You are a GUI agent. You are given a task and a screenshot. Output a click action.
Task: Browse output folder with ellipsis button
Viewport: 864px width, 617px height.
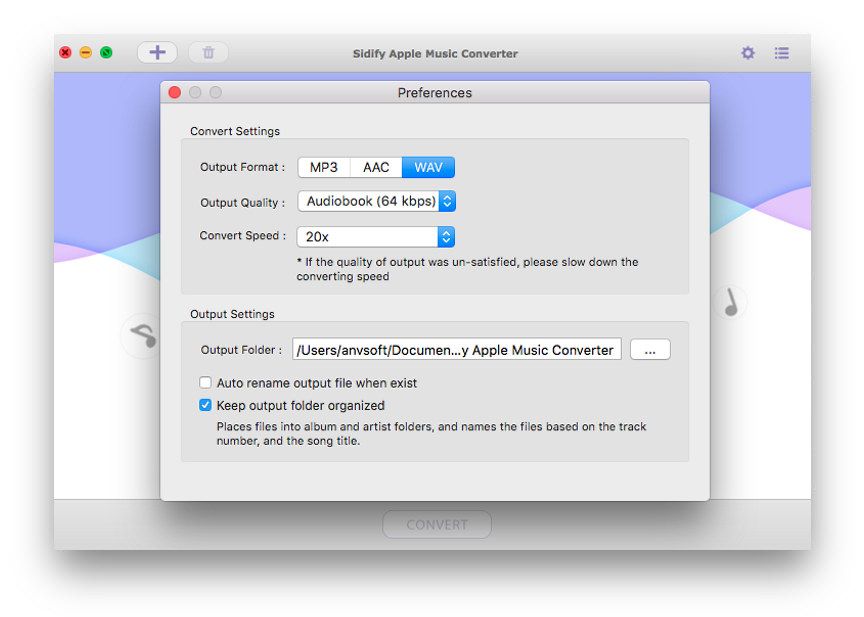650,350
